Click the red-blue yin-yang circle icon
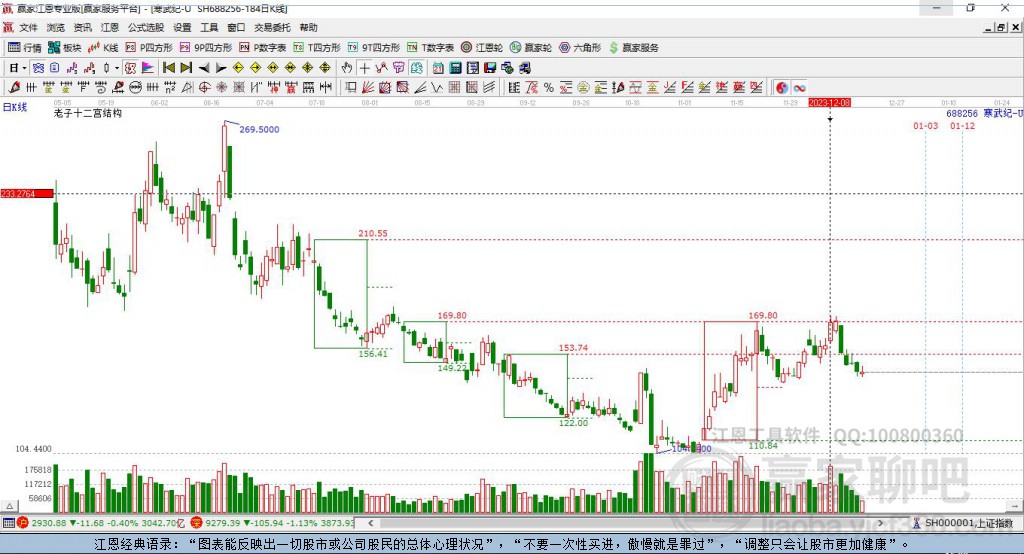 (782, 88)
